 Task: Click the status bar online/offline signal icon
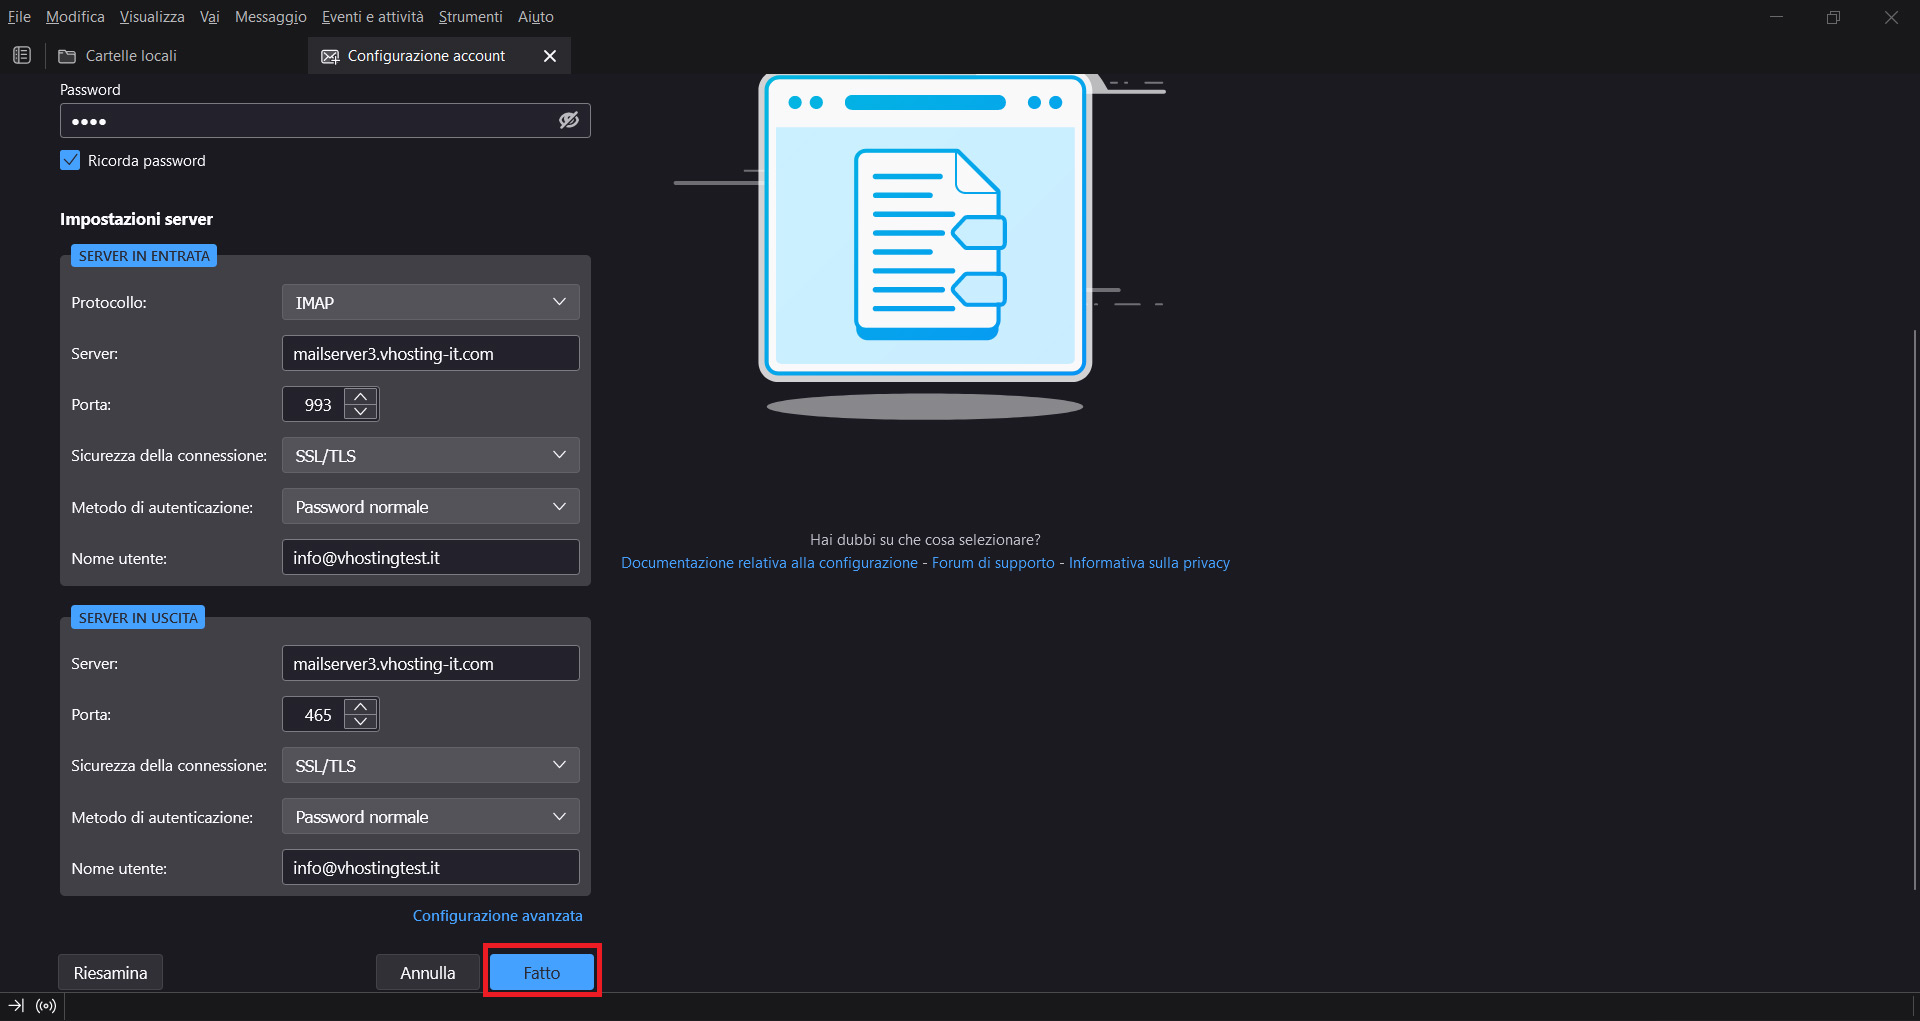46,1006
